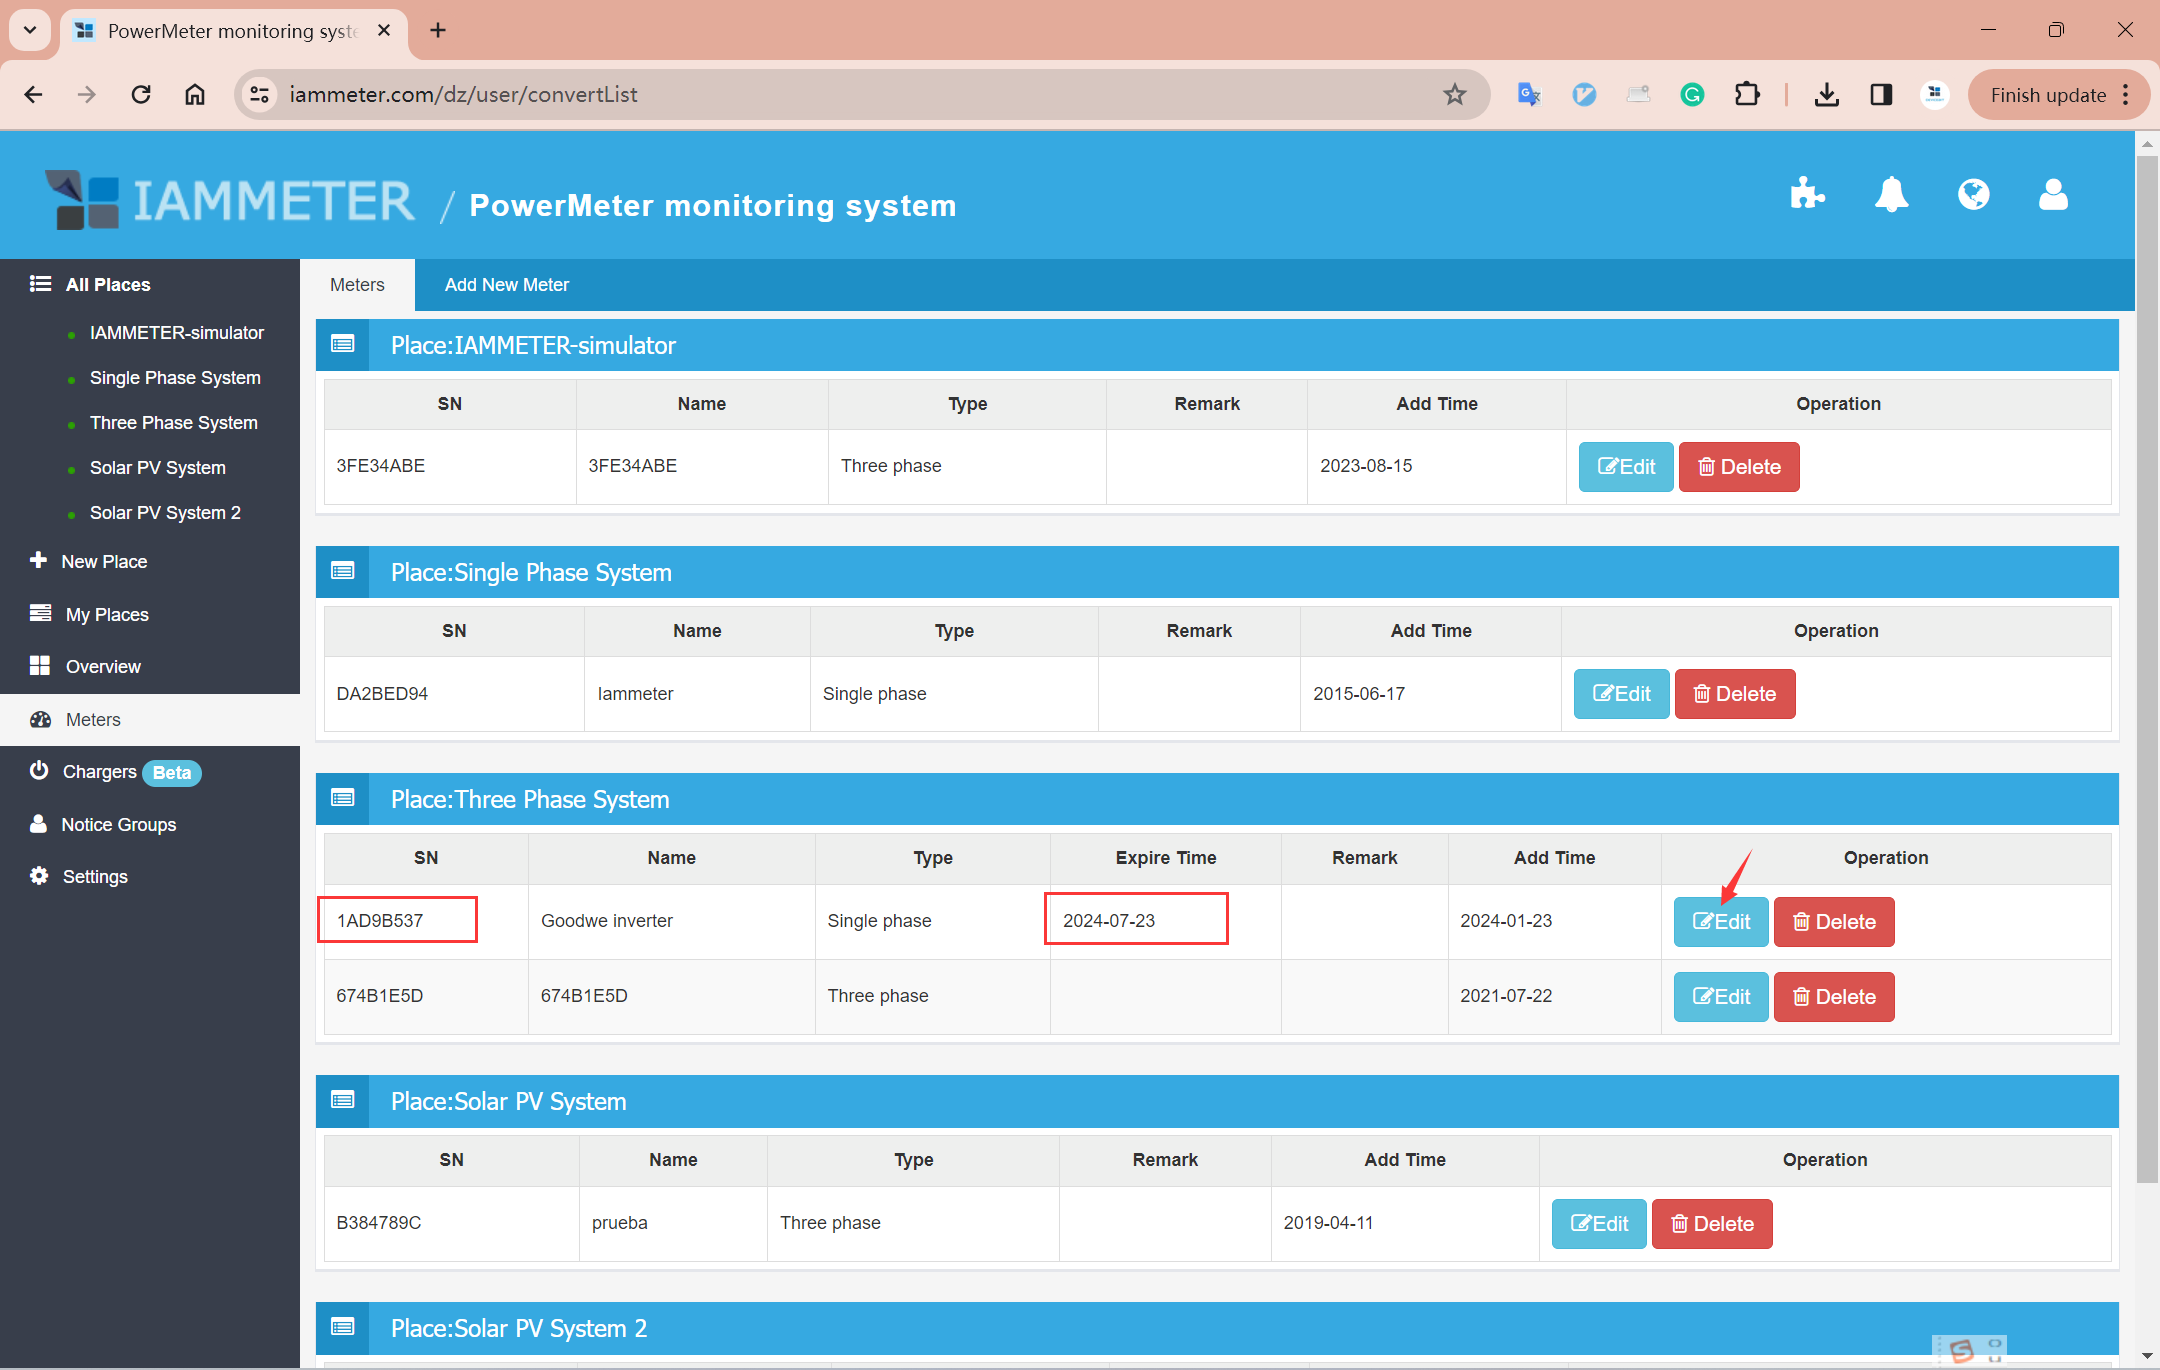Delete the prueba meter B384789C
This screenshot has width=2160, height=1370.
(x=1711, y=1224)
